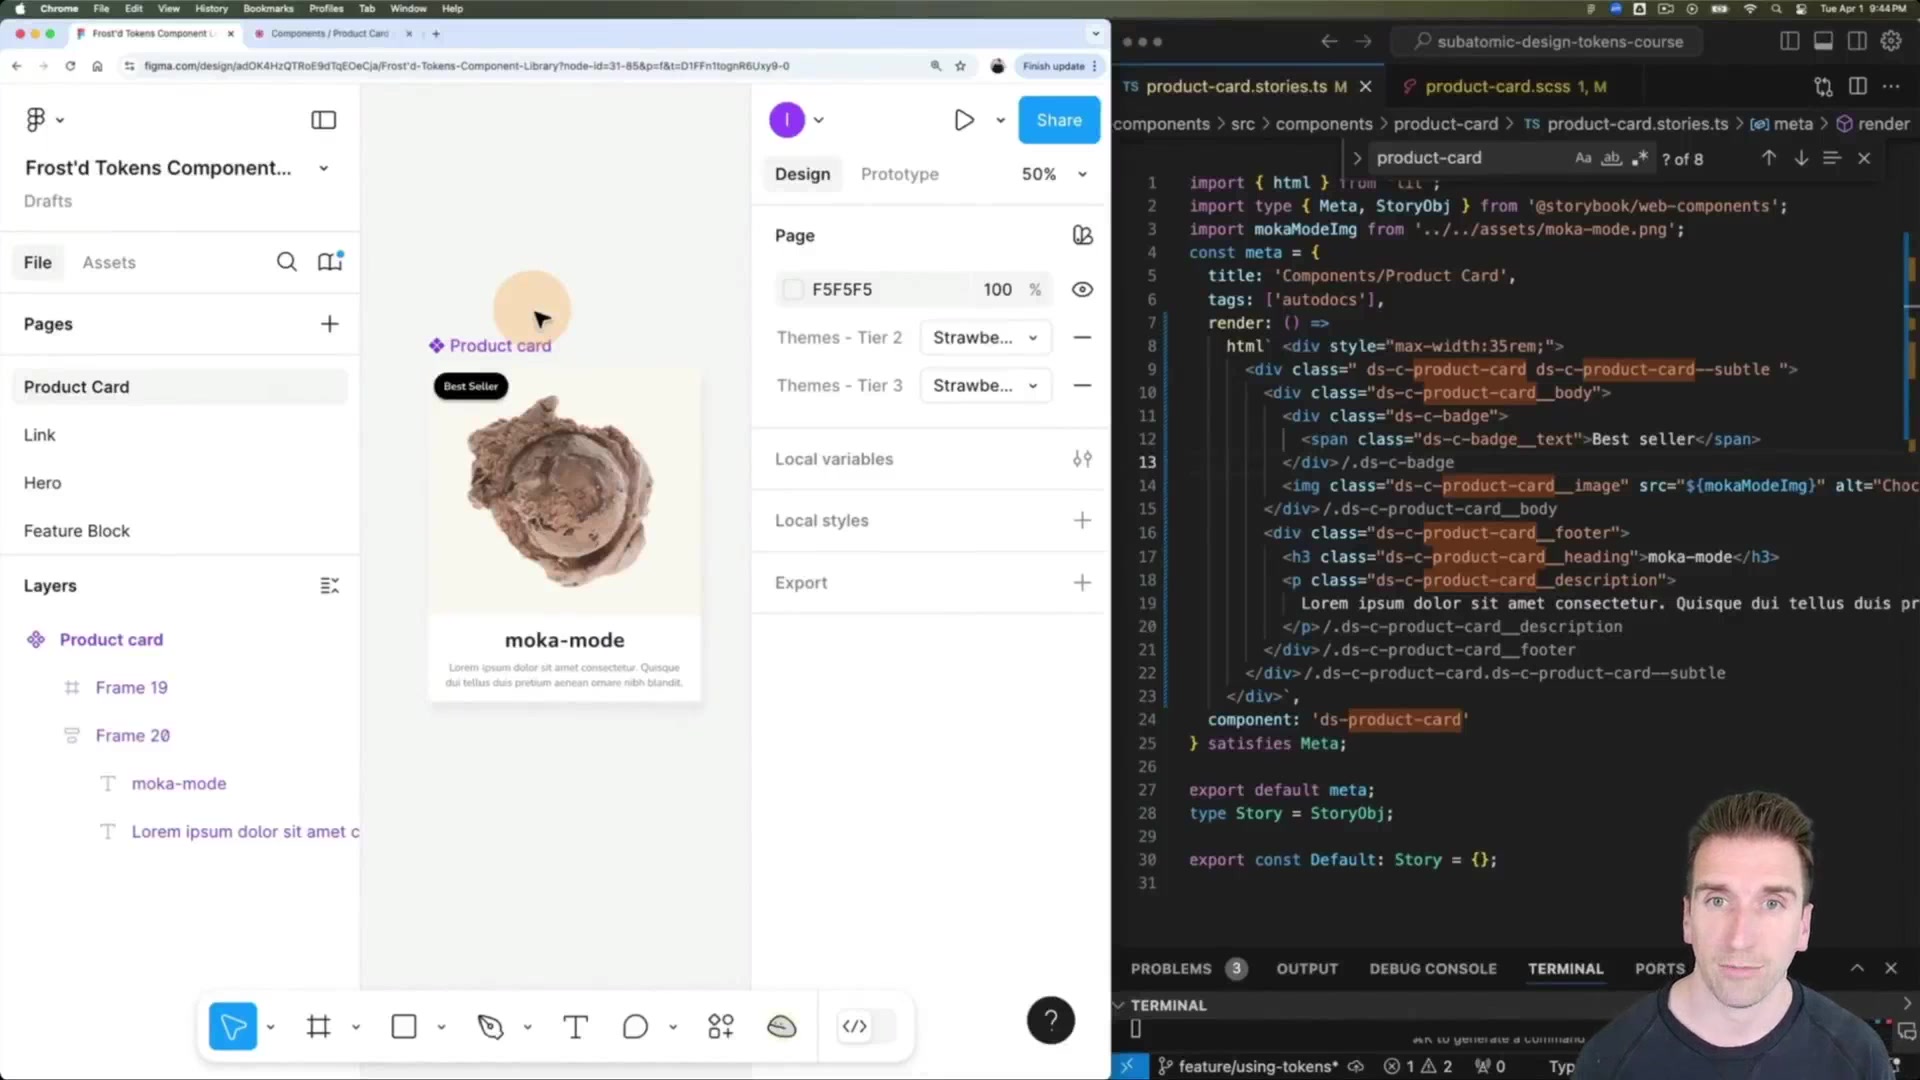Open the present options chevron beside play
The width and height of the screenshot is (1920, 1080).
[x=1000, y=120]
